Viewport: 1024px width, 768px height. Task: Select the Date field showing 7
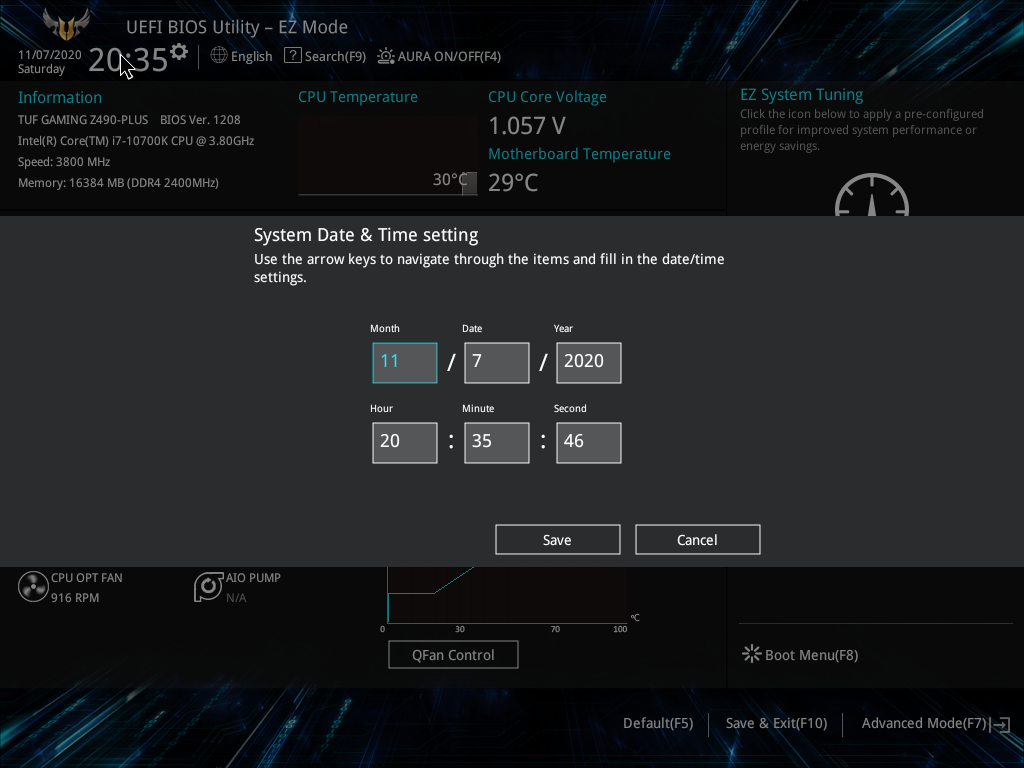pos(497,362)
